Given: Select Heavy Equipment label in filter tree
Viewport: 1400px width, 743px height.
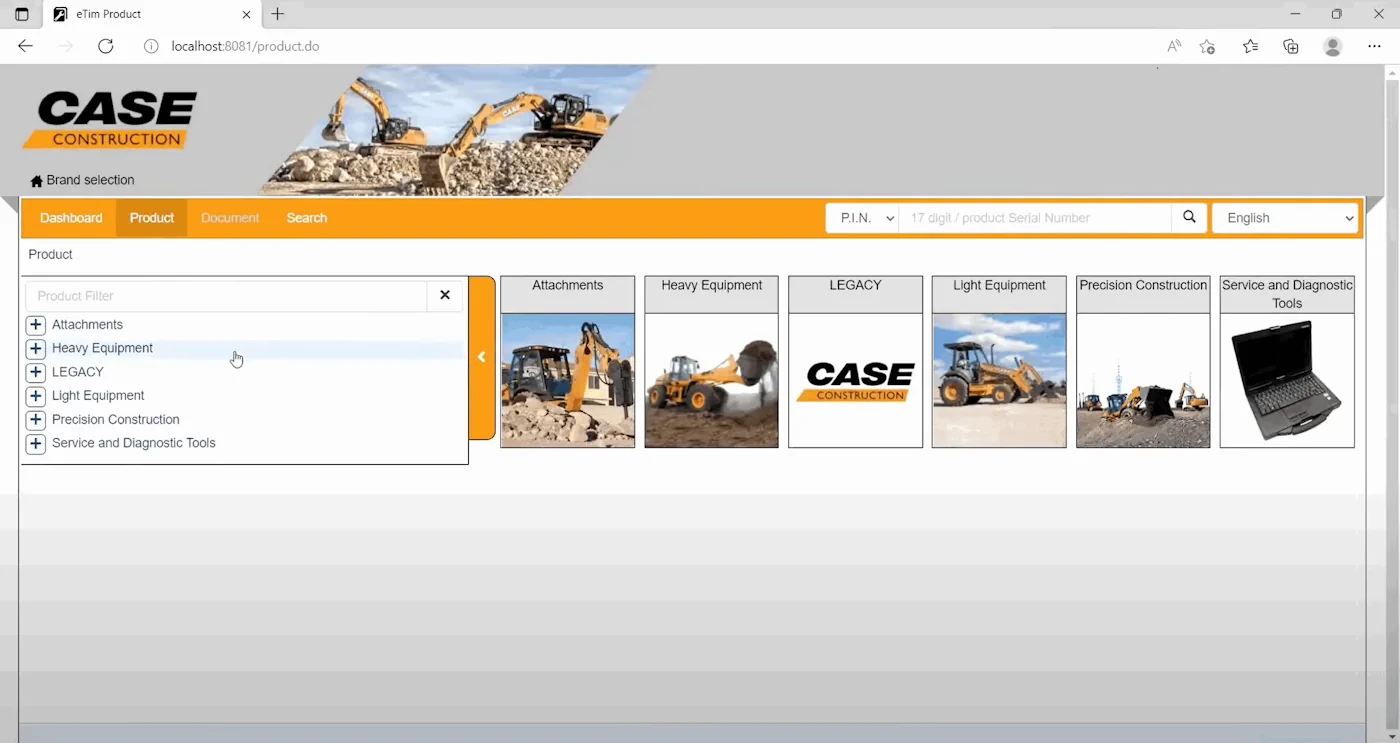Looking at the screenshot, I should coord(102,348).
